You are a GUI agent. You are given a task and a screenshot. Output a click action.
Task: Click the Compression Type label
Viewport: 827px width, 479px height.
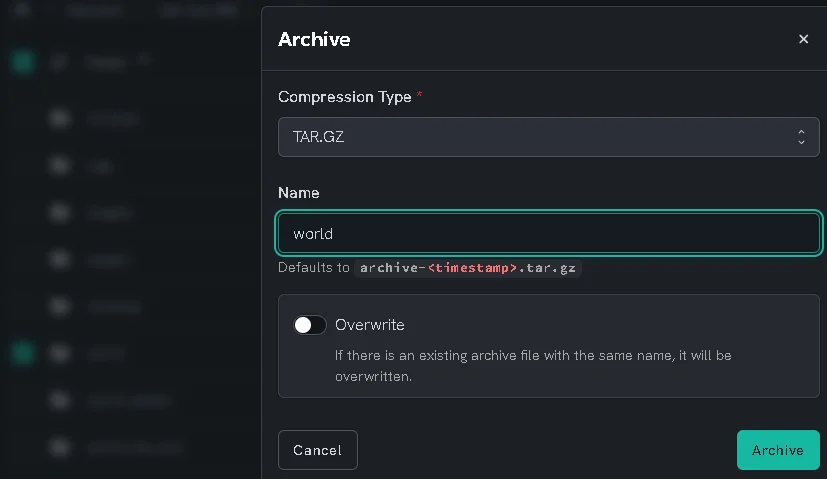click(345, 97)
